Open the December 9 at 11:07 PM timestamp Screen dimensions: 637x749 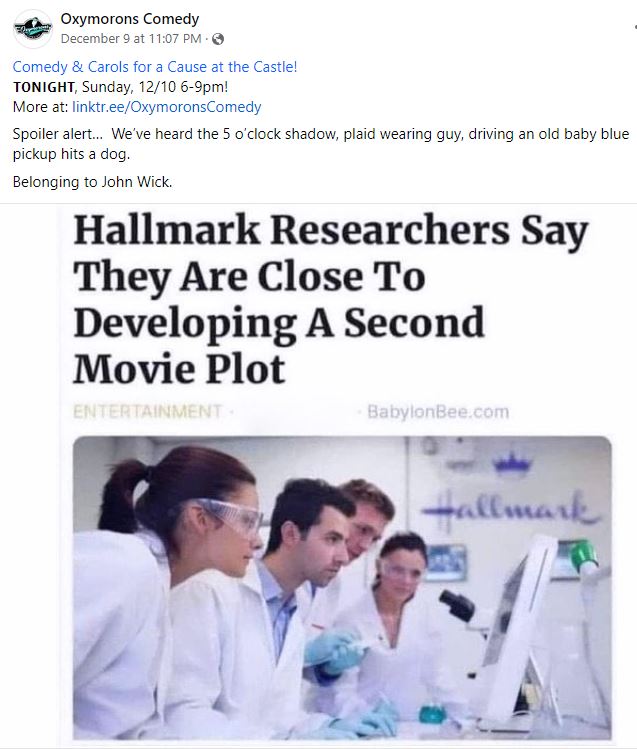click(x=131, y=39)
